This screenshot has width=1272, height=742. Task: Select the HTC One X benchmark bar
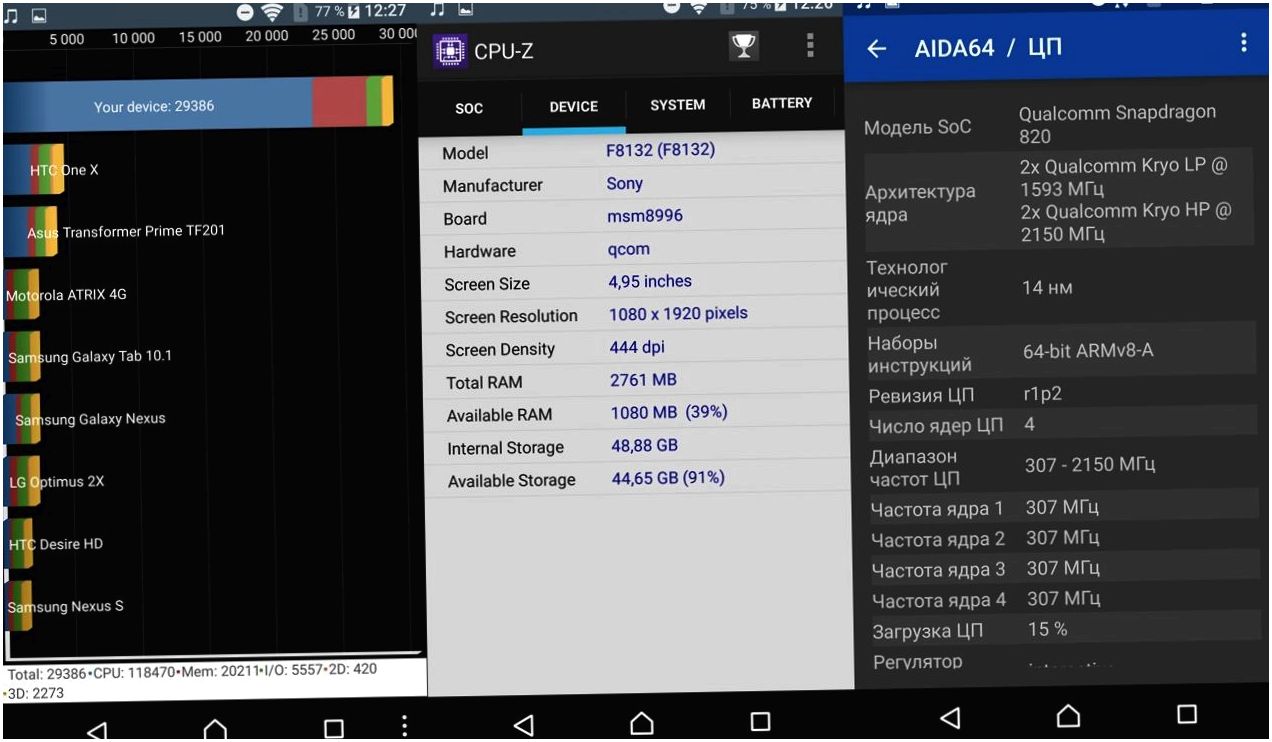(x=33, y=171)
